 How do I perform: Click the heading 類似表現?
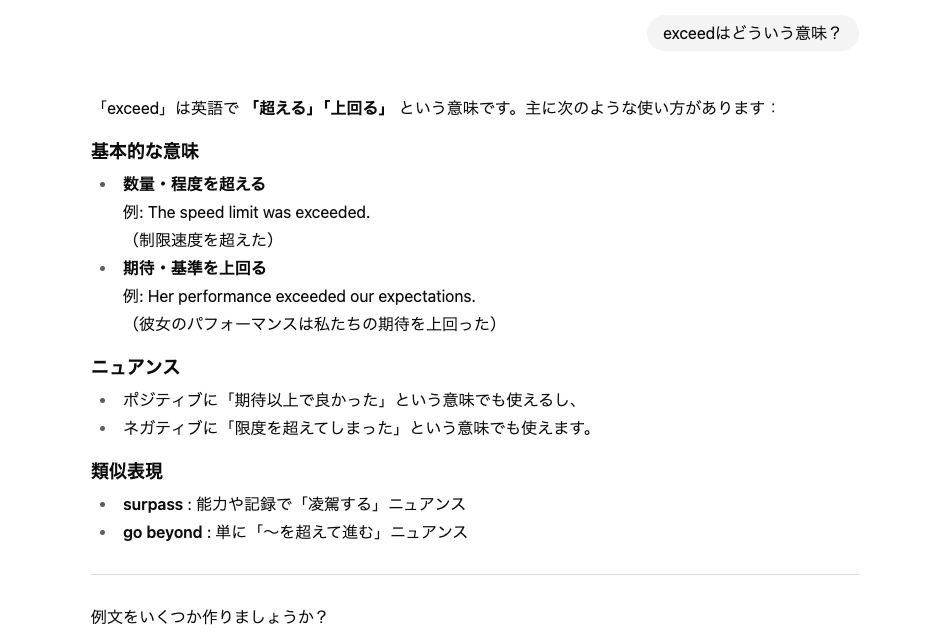coord(127,471)
